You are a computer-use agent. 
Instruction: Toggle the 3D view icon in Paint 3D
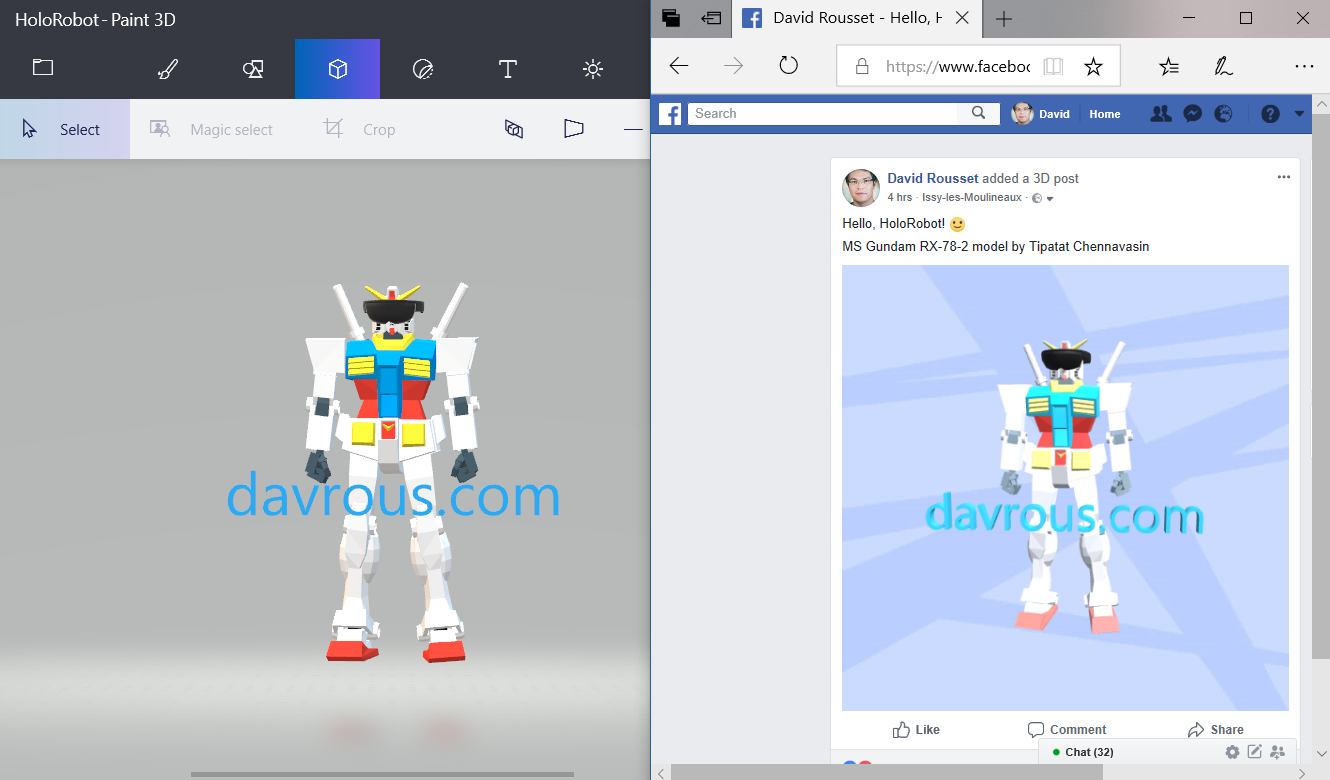click(x=514, y=129)
